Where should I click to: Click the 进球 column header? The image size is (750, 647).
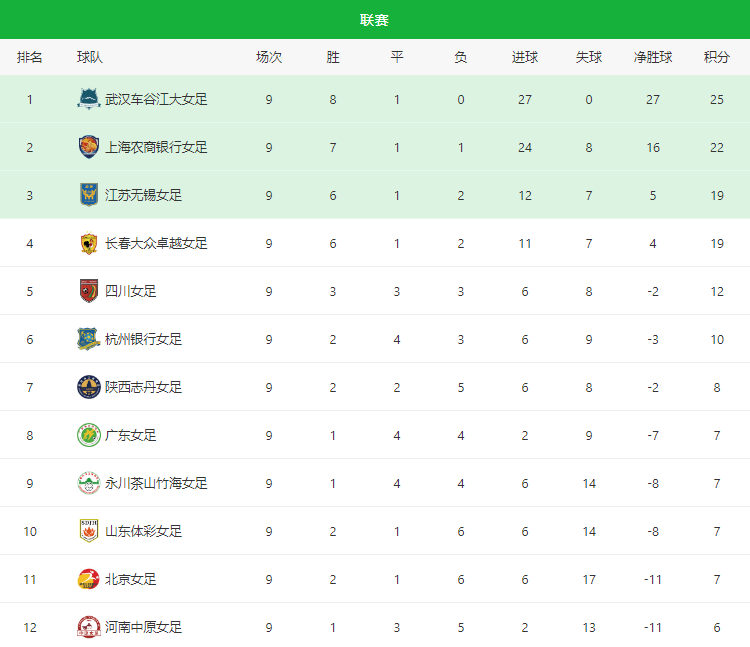(x=525, y=57)
